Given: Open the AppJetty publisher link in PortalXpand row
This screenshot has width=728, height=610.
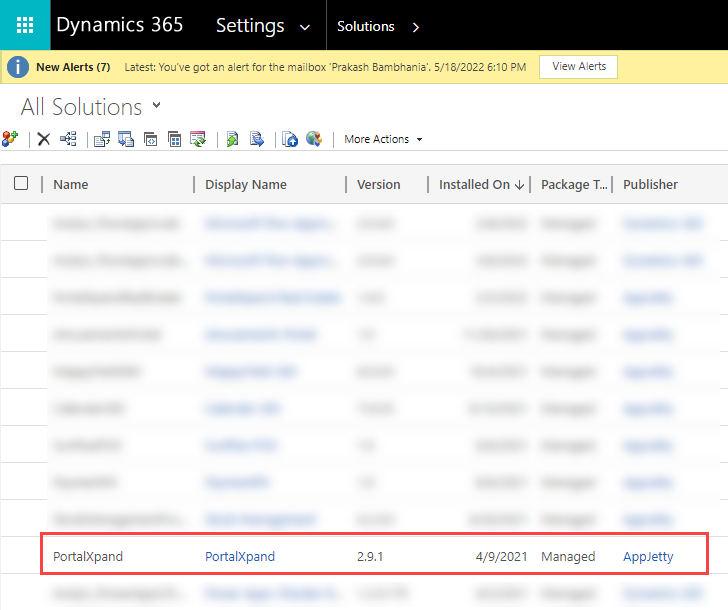Looking at the screenshot, I should coord(648,556).
